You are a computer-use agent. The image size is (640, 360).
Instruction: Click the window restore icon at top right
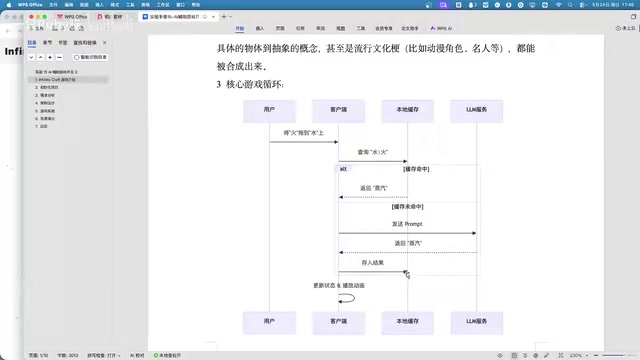pos(633,17)
